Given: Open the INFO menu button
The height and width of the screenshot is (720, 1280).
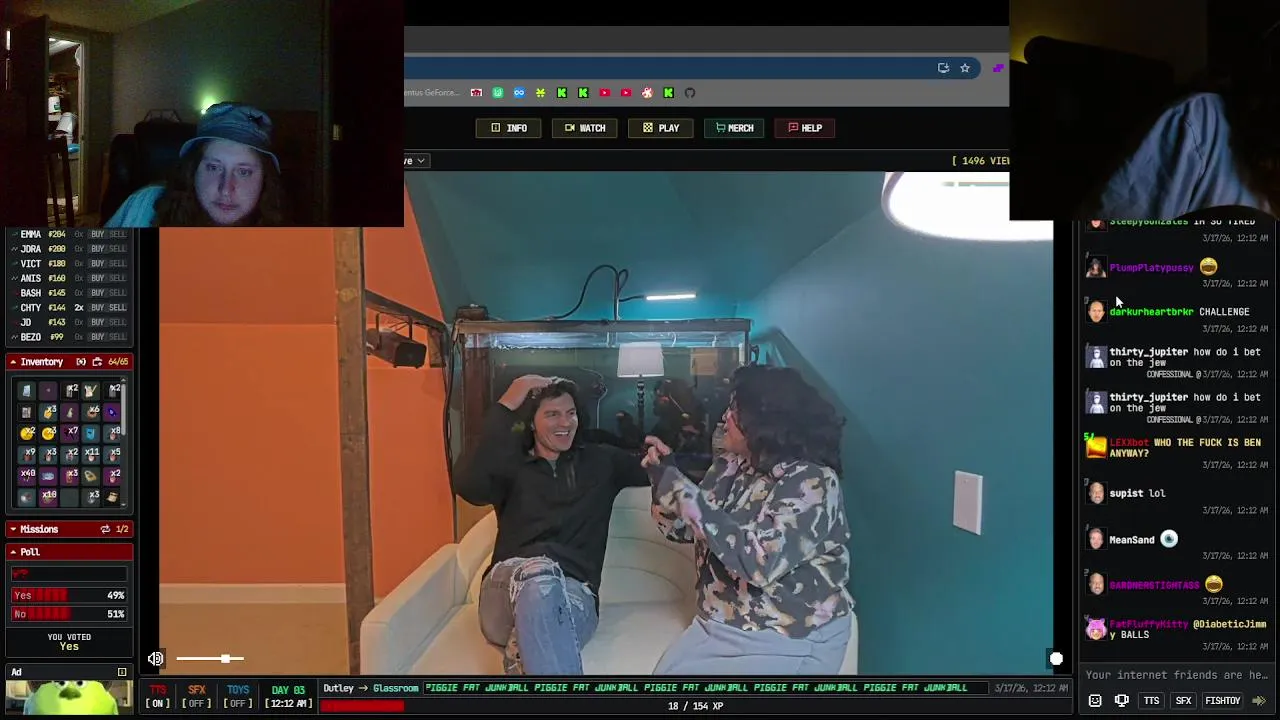Looking at the screenshot, I should [509, 128].
